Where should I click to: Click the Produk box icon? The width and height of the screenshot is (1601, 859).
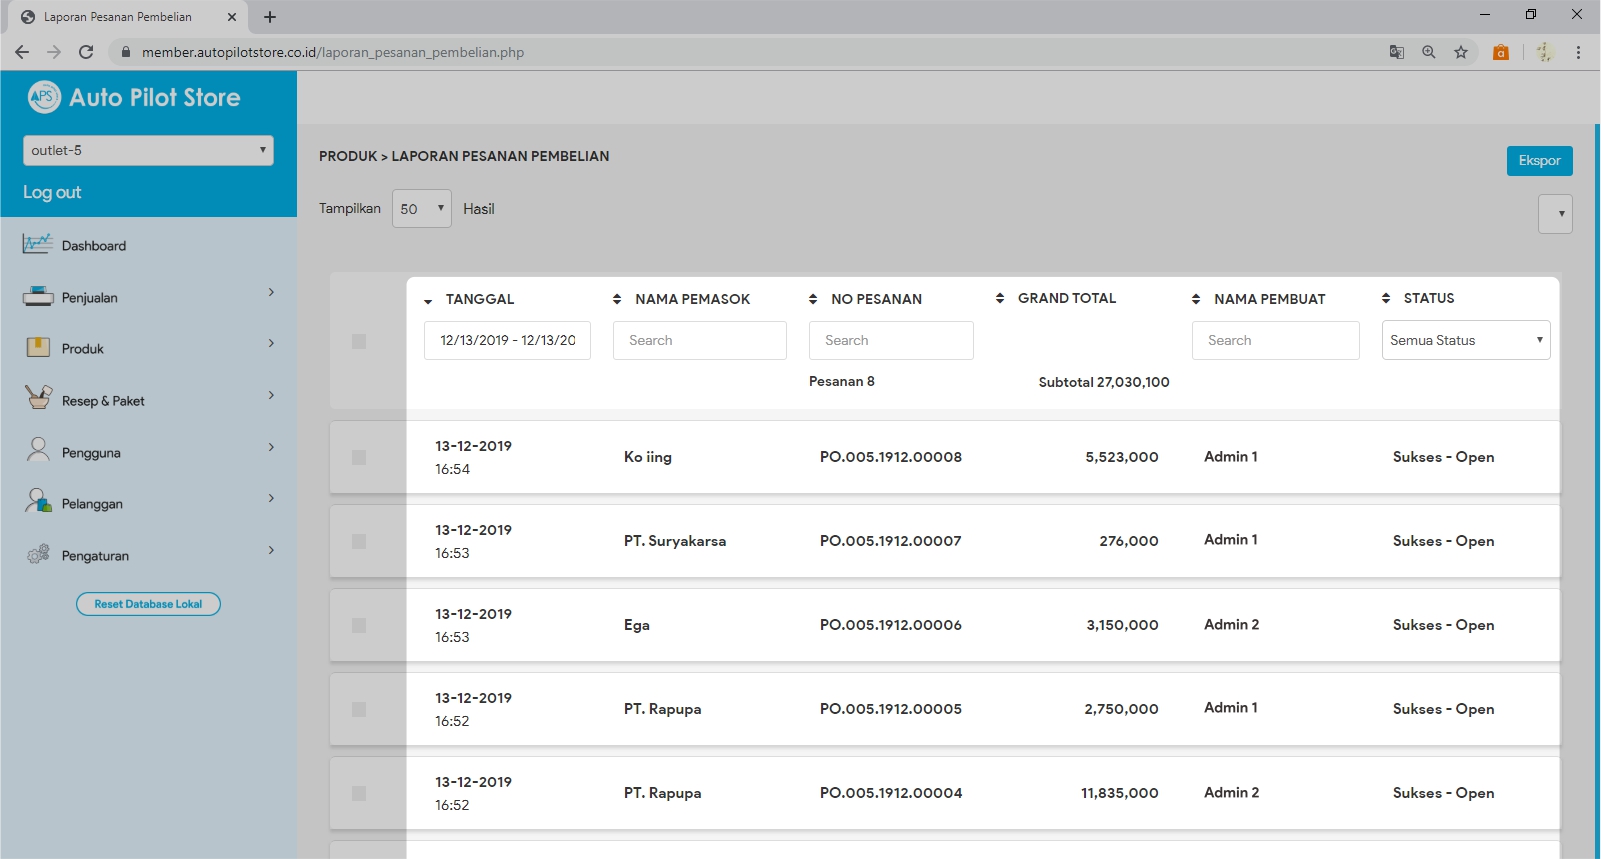[37, 348]
